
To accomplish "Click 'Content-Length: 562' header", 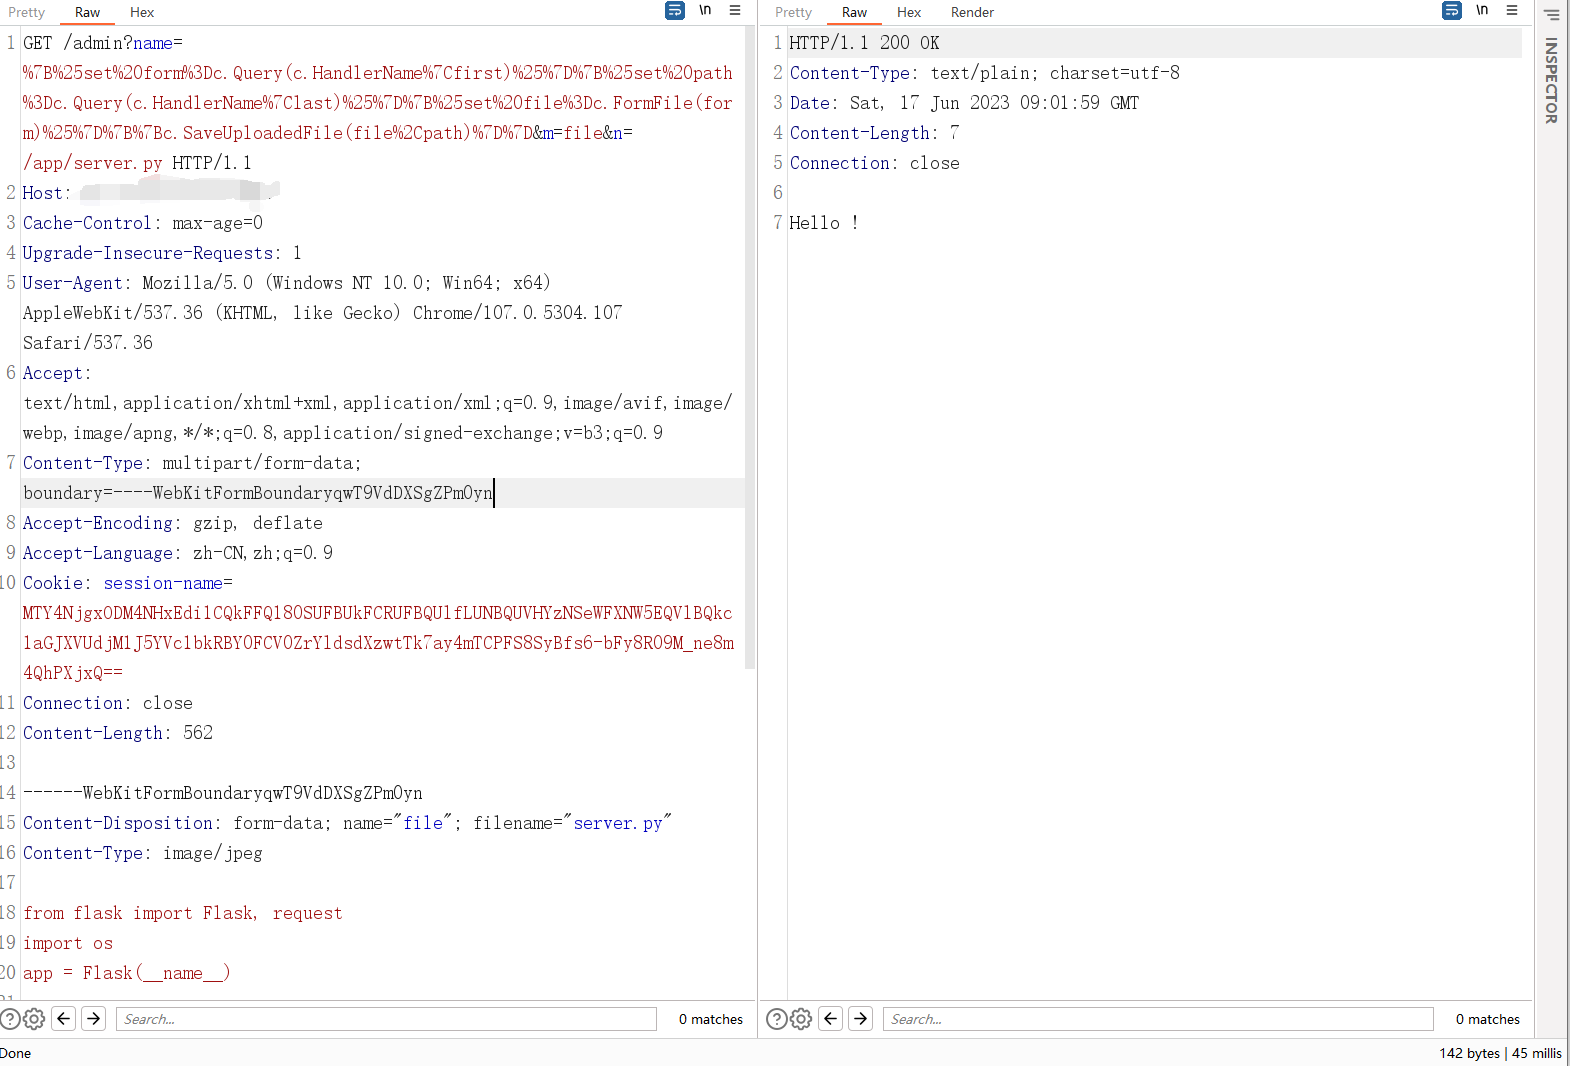I will pyautogui.click(x=118, y=733).
